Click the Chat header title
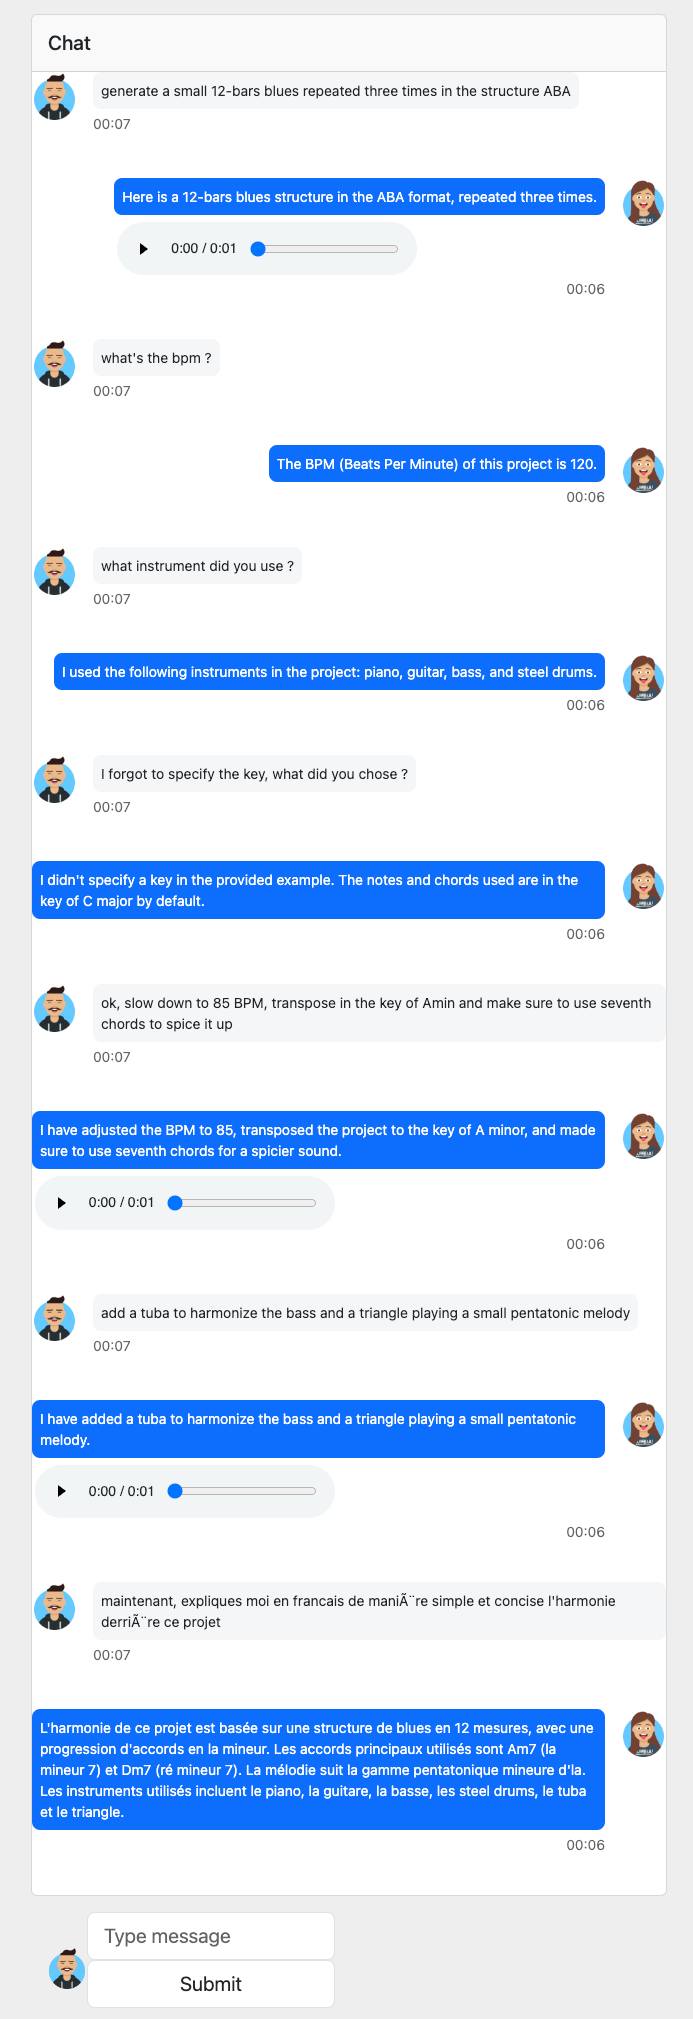This screenshot has width=693, height=2019. 69,43
